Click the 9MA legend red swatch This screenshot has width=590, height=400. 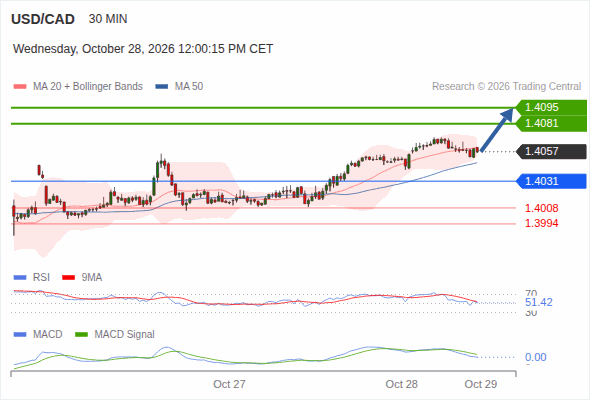click(x=68, y=278)
